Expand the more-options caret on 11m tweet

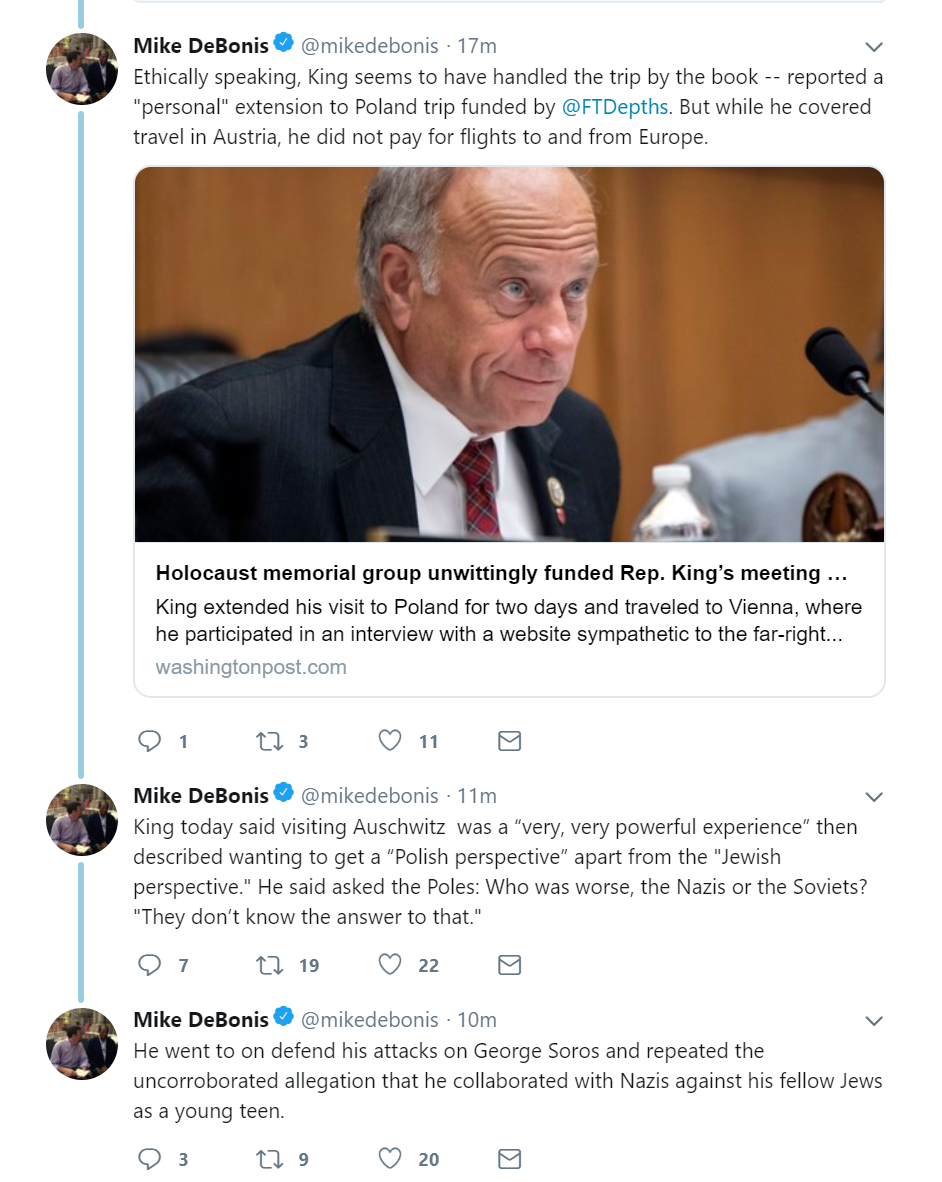coord(873,797)
